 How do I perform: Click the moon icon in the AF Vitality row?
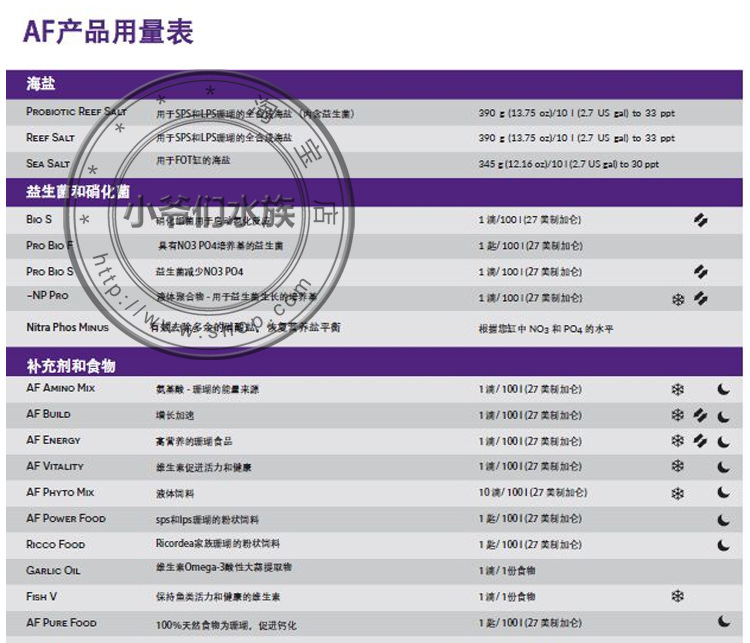723,467
